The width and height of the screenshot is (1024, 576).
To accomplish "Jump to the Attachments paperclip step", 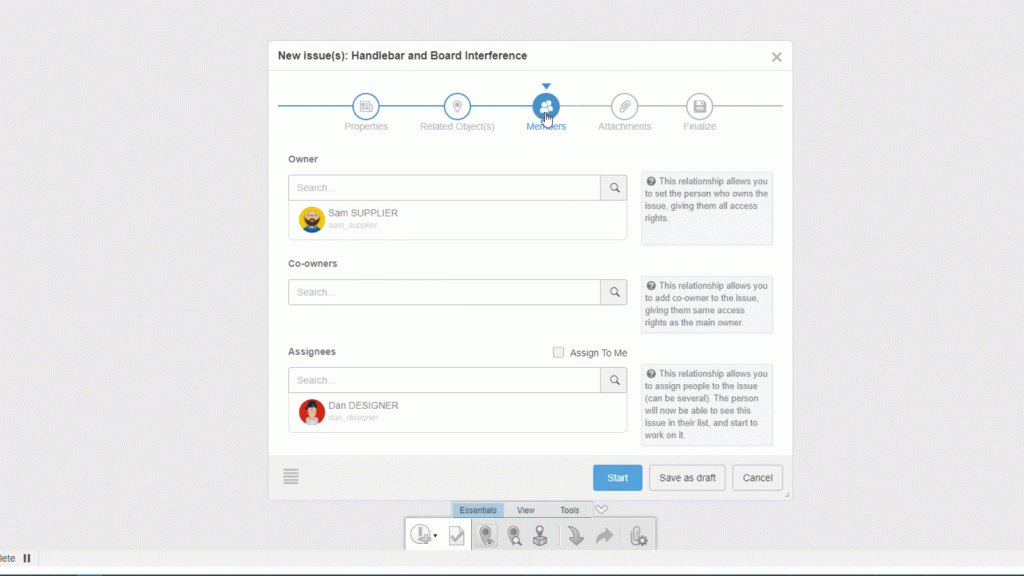I will [x=624, y=106].
